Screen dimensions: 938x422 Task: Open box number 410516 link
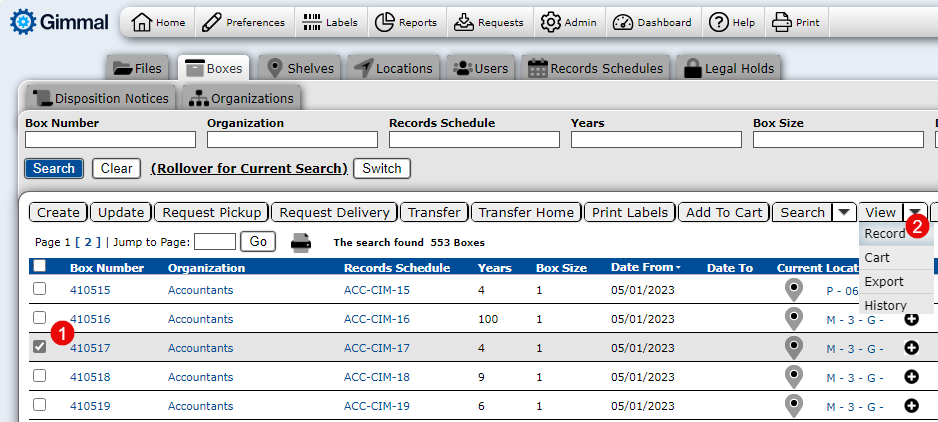tap(90, 319)
